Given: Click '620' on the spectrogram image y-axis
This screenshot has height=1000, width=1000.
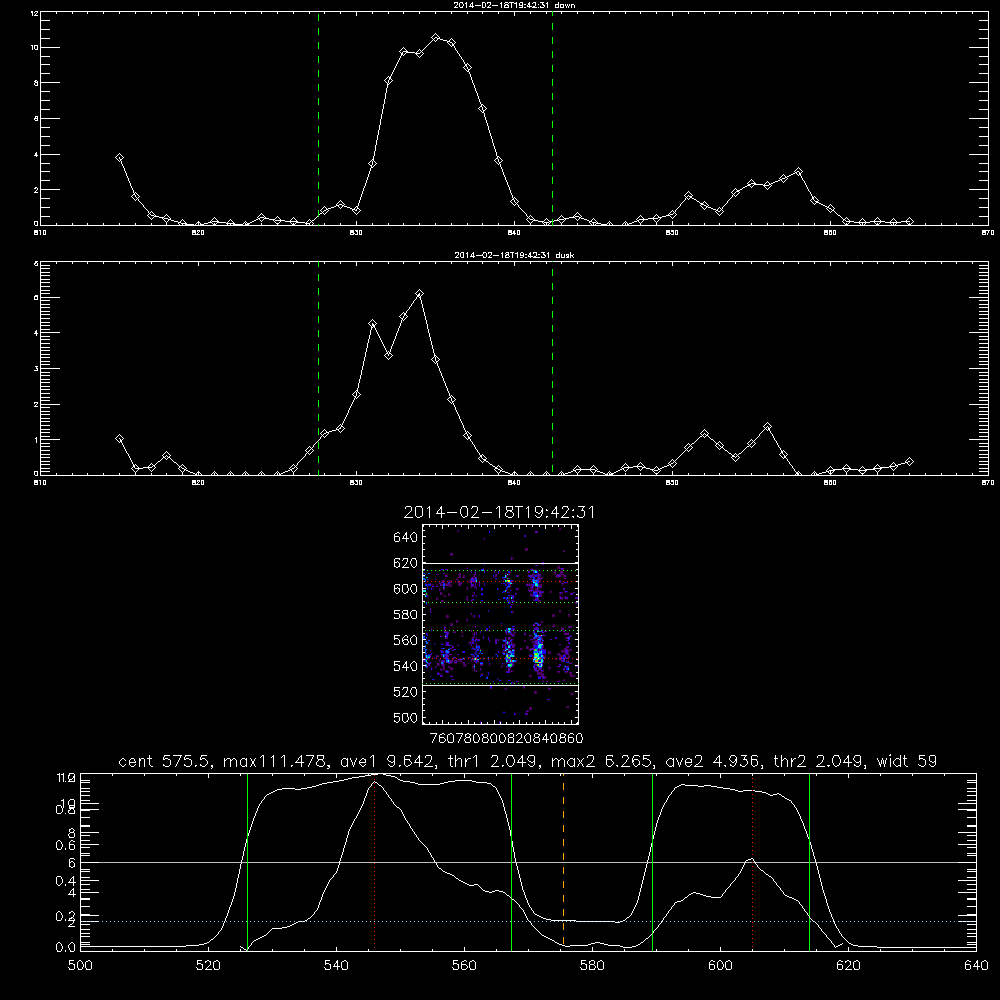Looking at the screenshot, I should coord(406,563).
